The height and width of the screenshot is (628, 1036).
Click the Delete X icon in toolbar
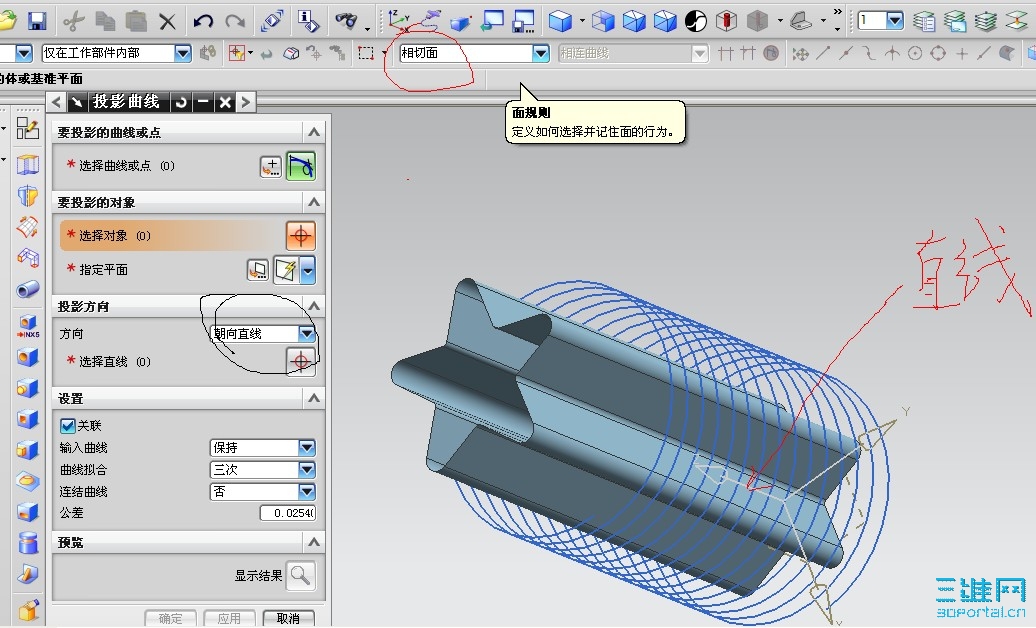[x=167, y=22]
